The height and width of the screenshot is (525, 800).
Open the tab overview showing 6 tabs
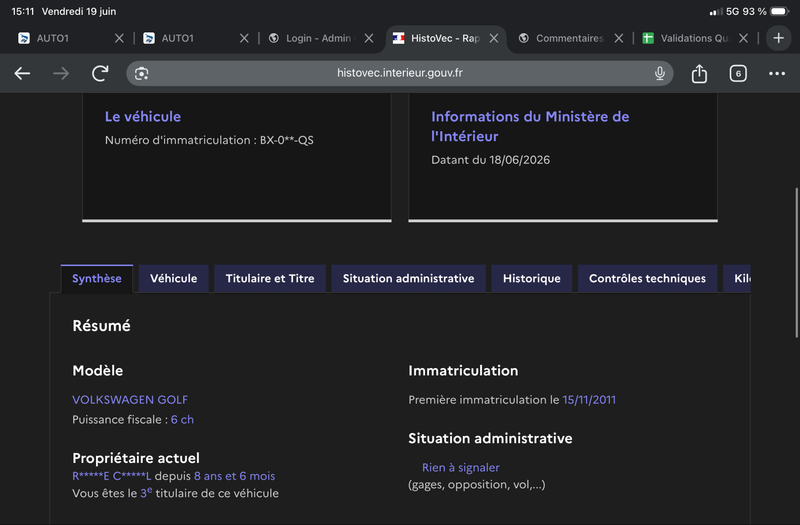[x=738, y=73]
